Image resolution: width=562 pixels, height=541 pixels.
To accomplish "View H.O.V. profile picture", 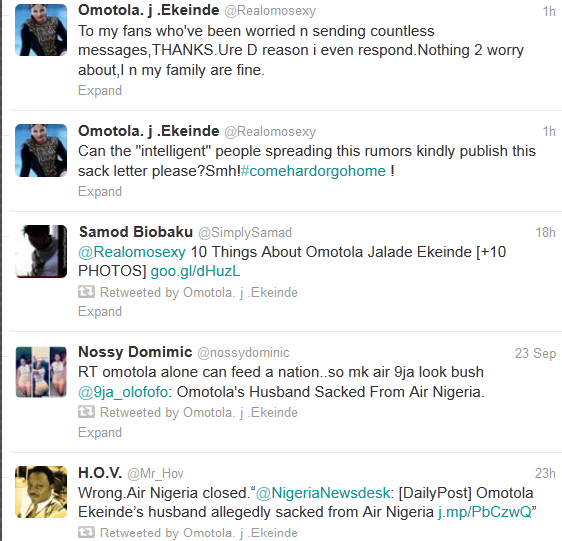I will click(41, 492).
